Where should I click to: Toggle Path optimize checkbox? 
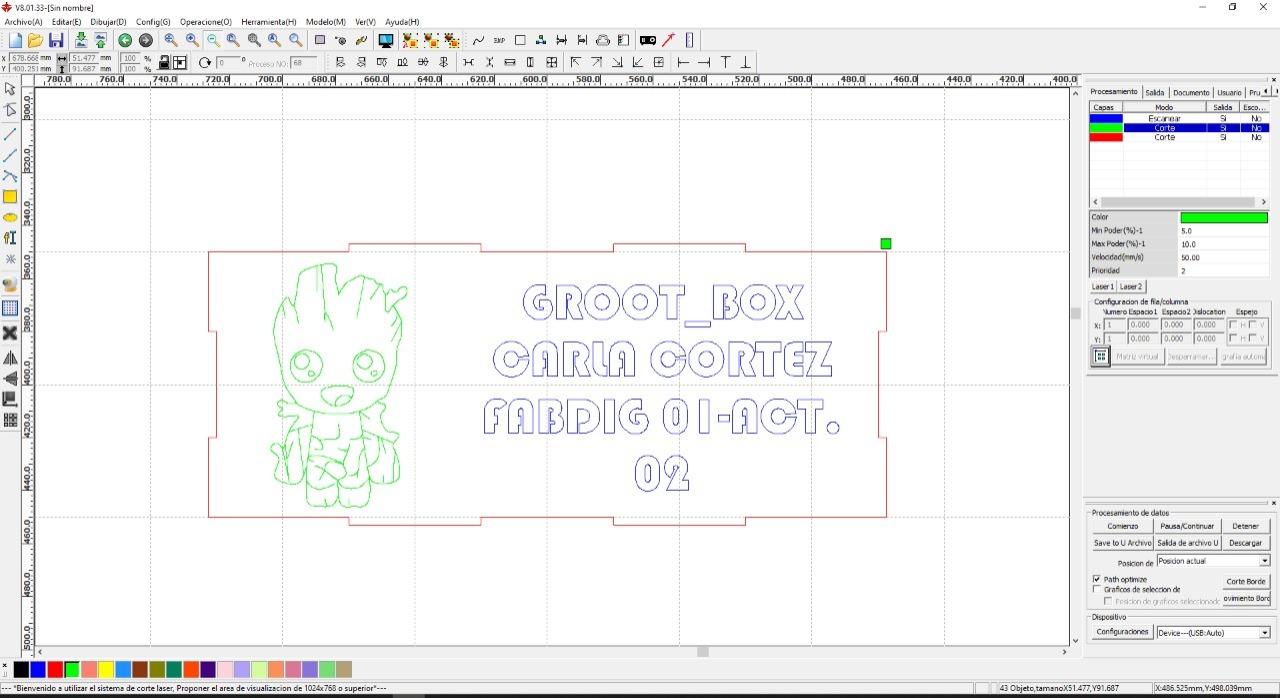pos(1097,579)
